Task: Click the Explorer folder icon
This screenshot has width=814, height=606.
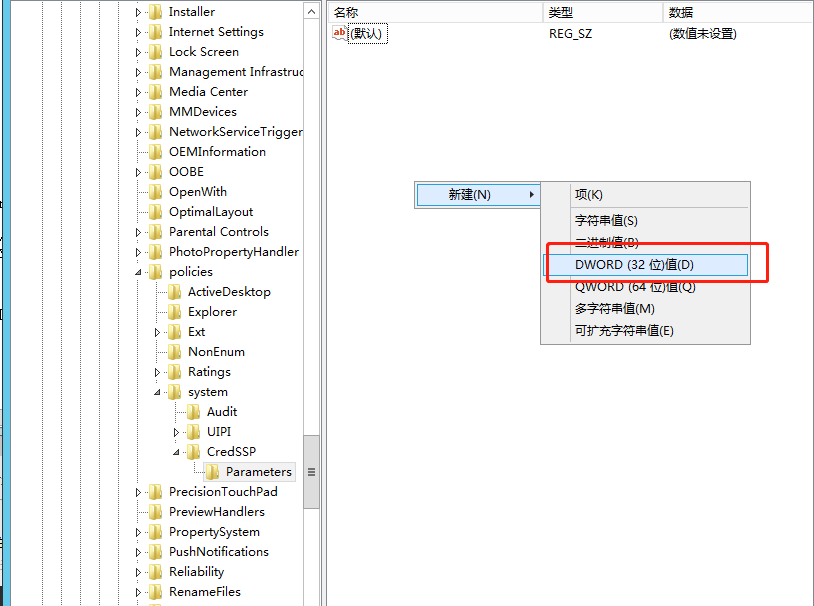Action: [x=175, y=312]
